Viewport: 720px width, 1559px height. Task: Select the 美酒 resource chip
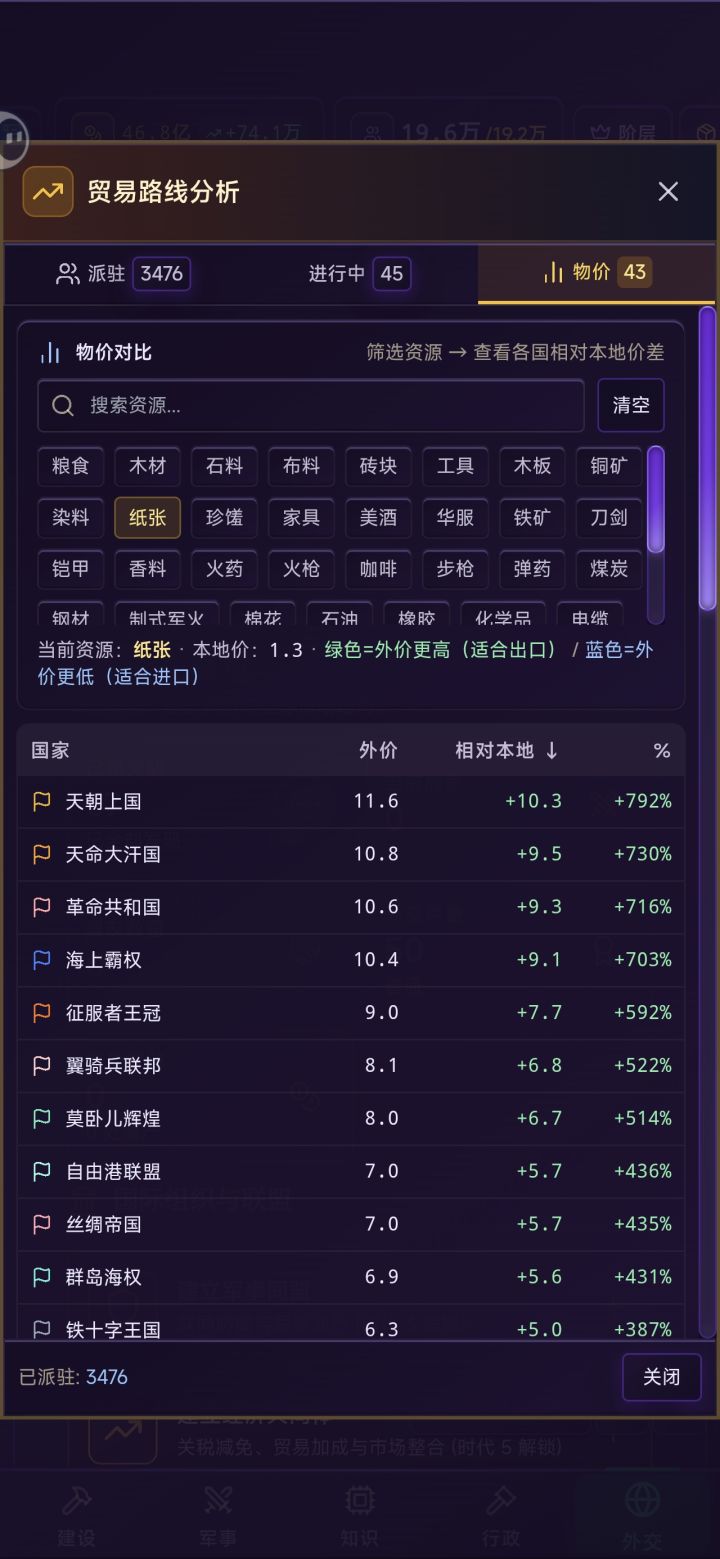pyautogui.click(x=379, y=517)
